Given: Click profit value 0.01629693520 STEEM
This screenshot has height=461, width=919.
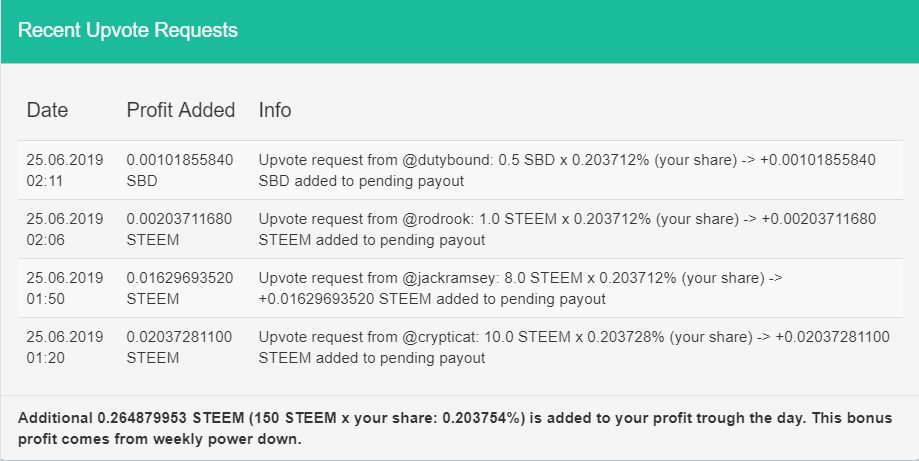Looking at the screenshot, I should [179, 289].
